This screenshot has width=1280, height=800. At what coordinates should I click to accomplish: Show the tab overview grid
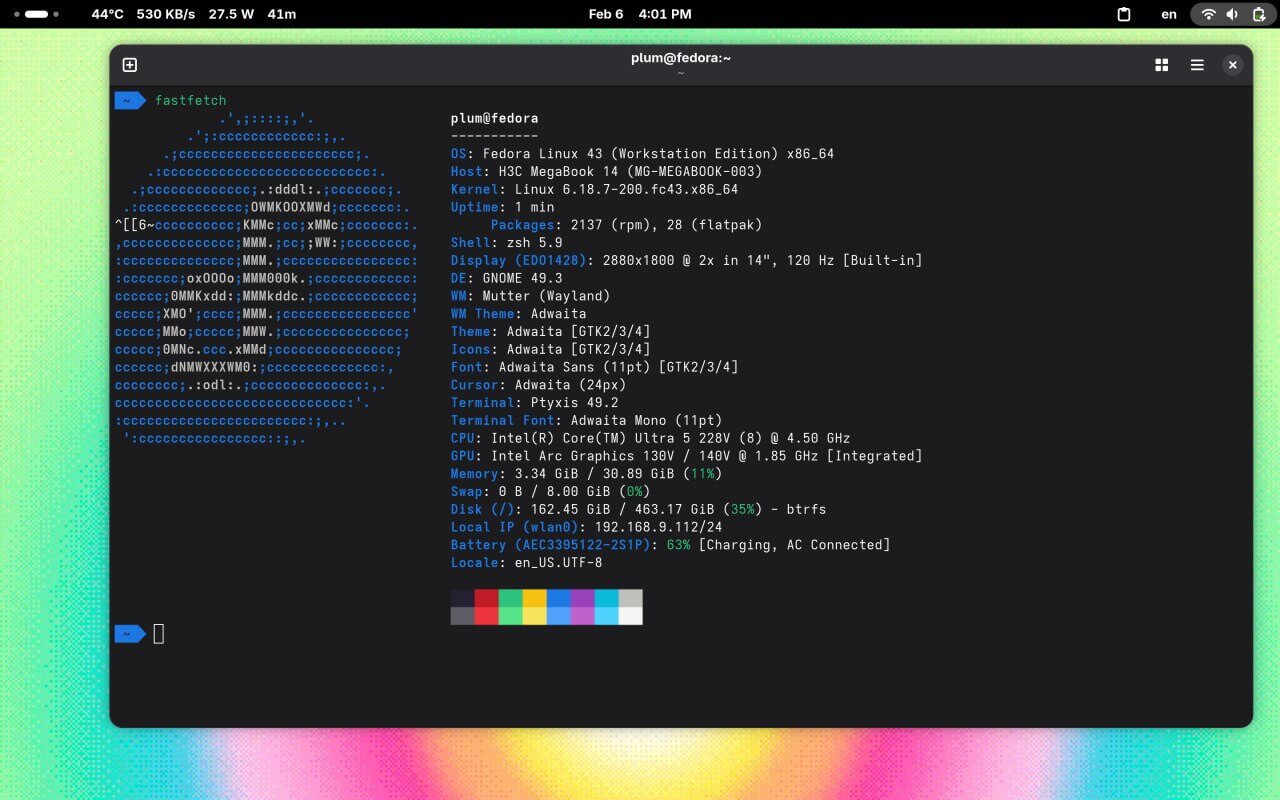click(1161, 65)
